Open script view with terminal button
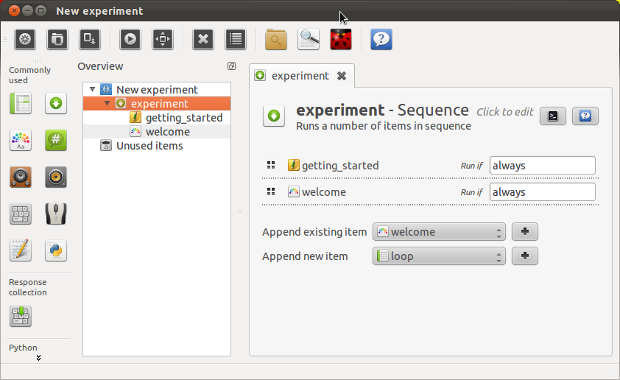Screen dimensions: 620x380 click(x=553, y=116)
